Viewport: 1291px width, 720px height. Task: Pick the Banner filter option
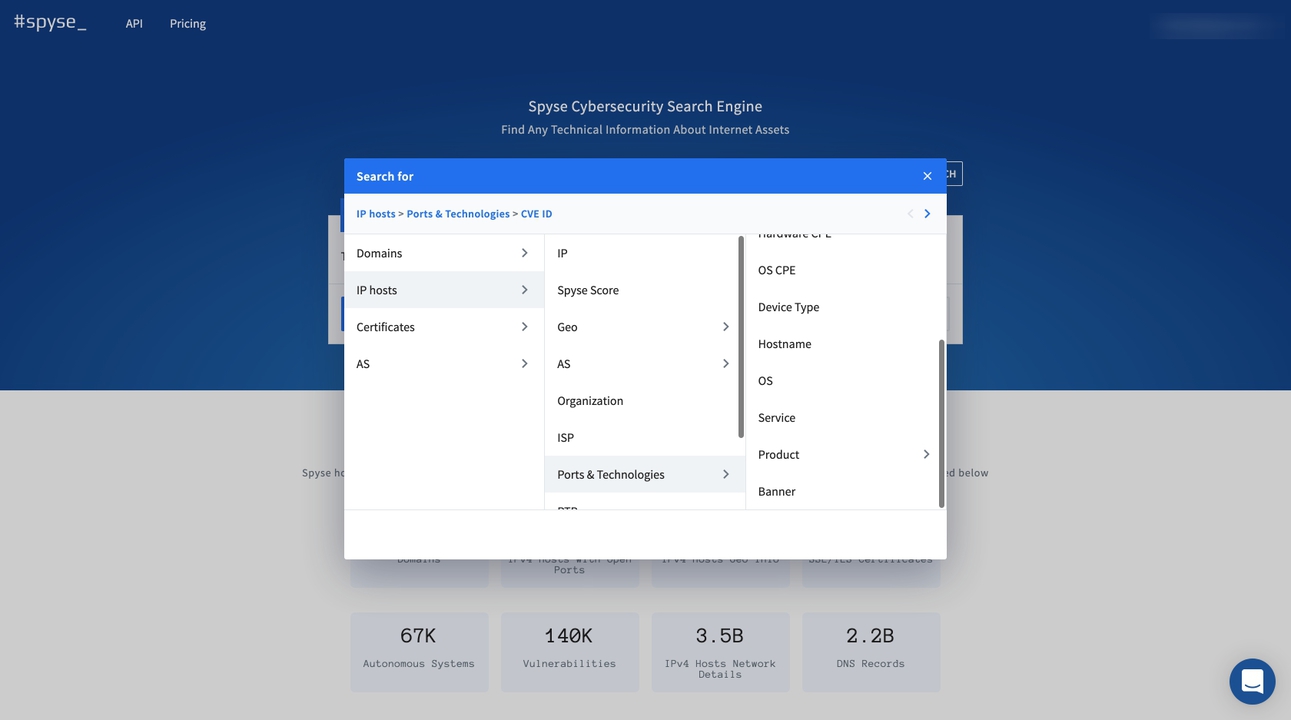click(x=777, y=491)
